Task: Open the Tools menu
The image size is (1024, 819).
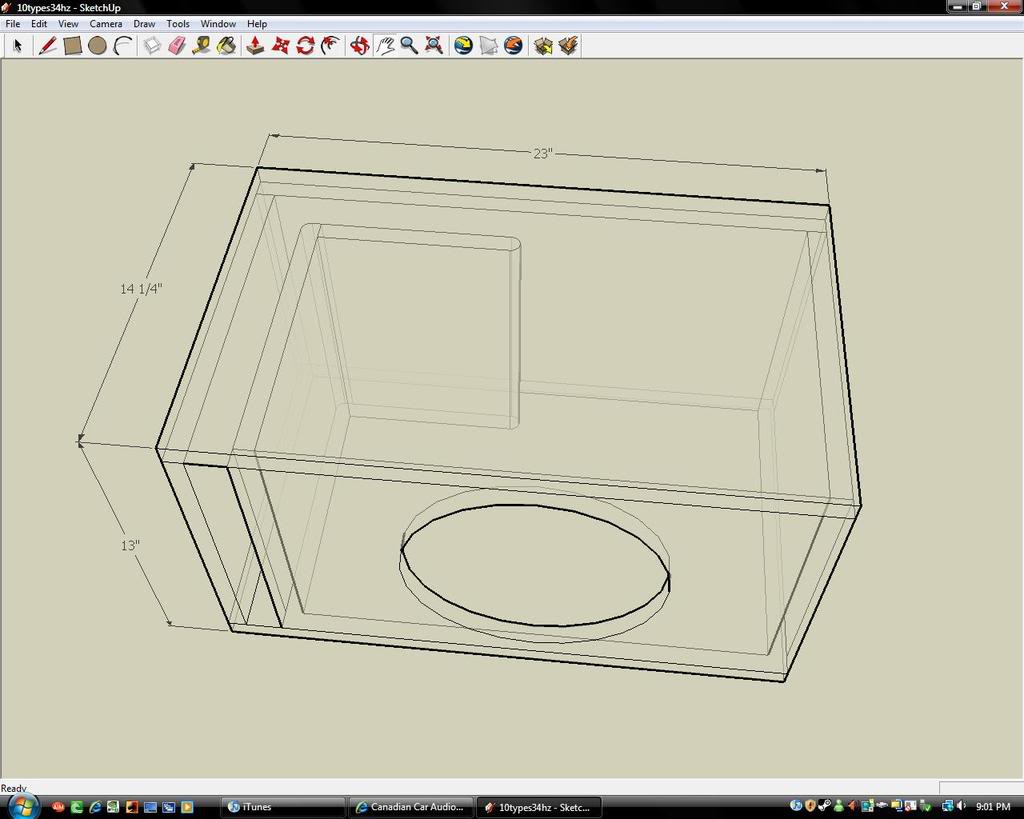Action: pyautogui.click(x=178, y=24)
